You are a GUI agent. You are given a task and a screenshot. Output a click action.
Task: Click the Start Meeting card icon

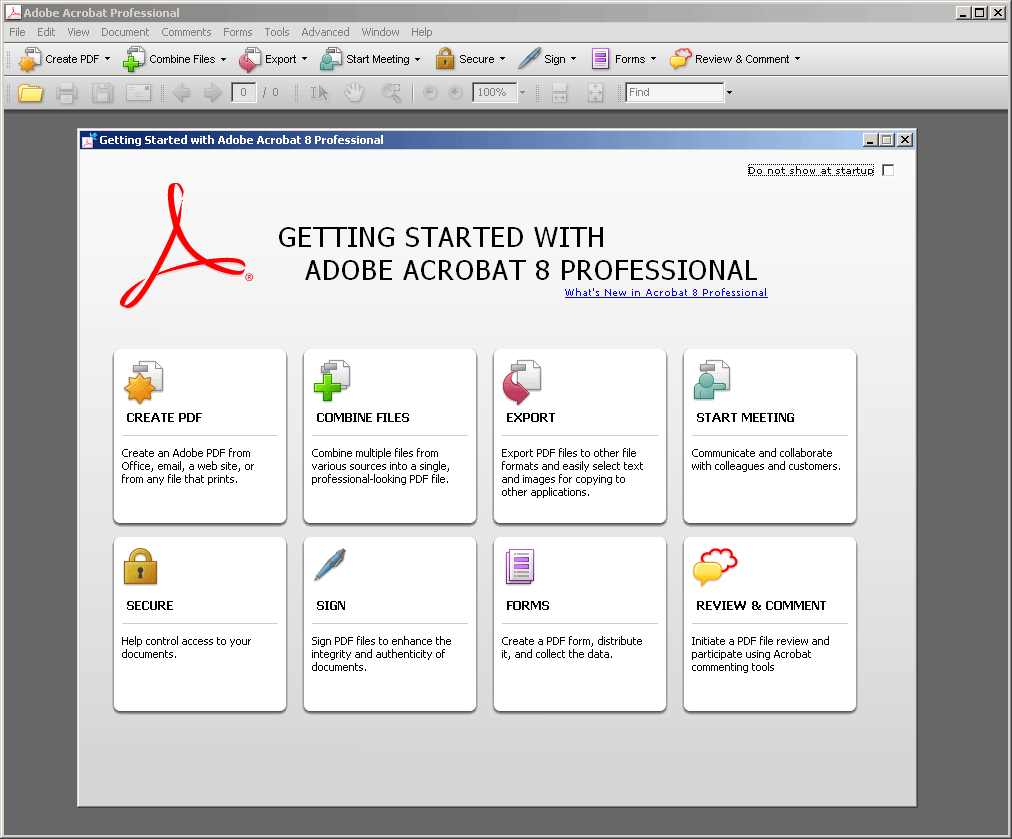(x=712, y=381)
